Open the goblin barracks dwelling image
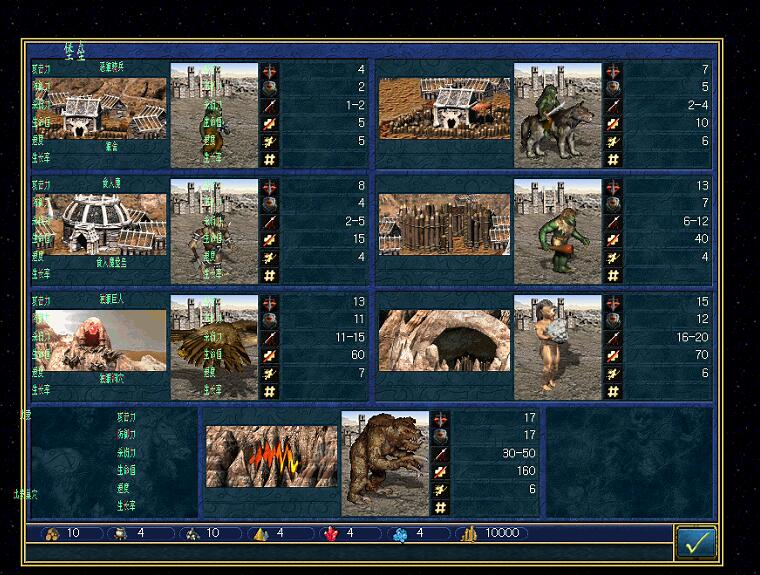Viewport: 760px width, 575px height. (100, 109)
